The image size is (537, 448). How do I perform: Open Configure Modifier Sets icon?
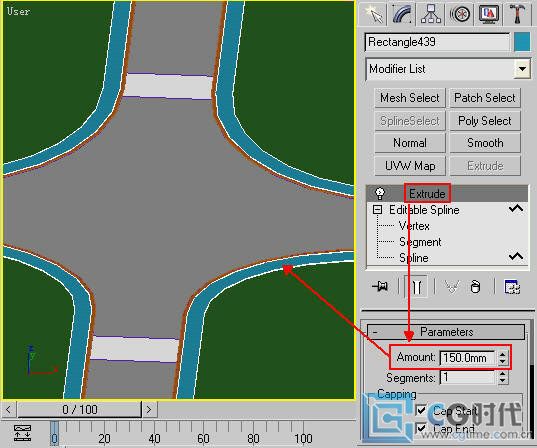click(512, 287)
